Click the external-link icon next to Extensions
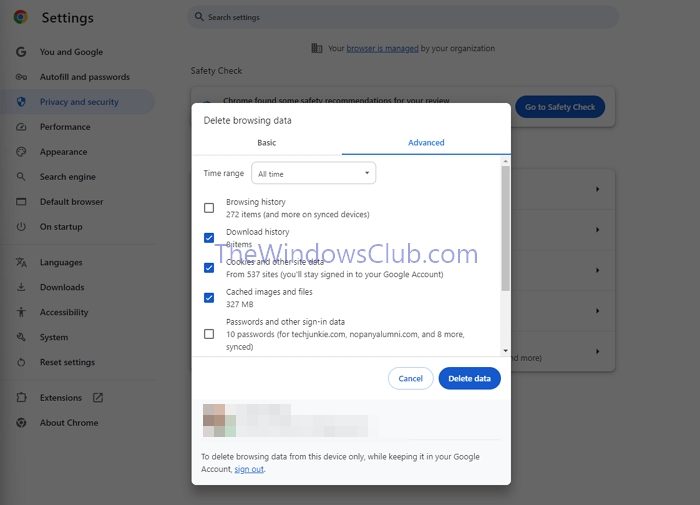 (98, 397)
